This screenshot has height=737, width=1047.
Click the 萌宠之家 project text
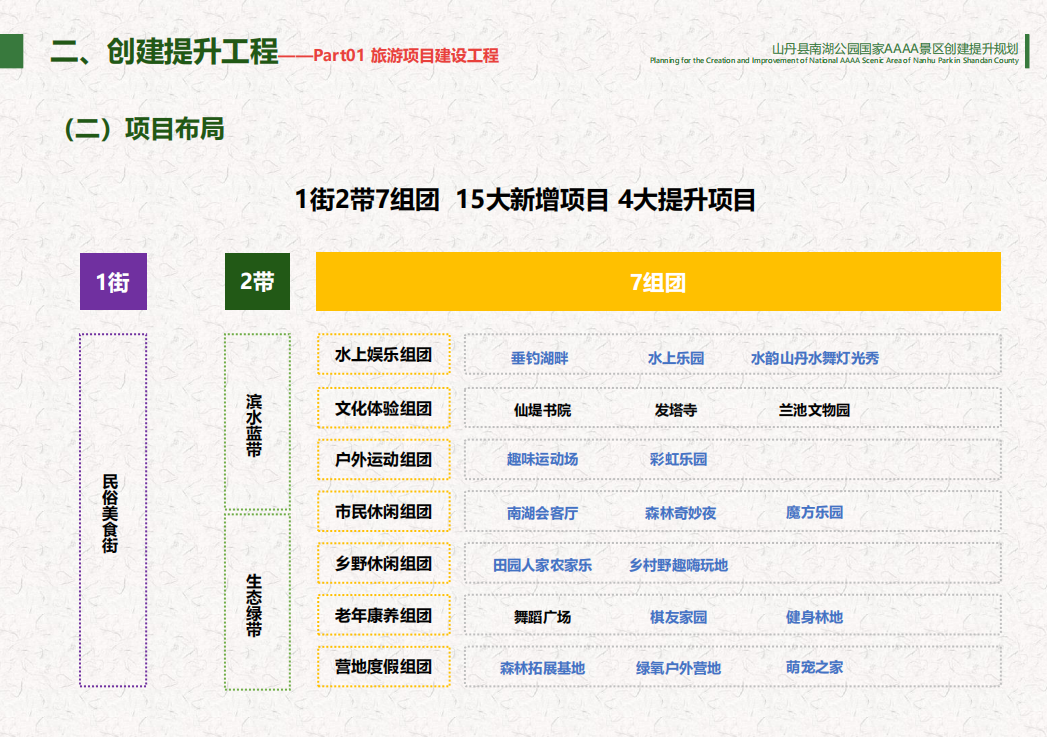[814, 667]
